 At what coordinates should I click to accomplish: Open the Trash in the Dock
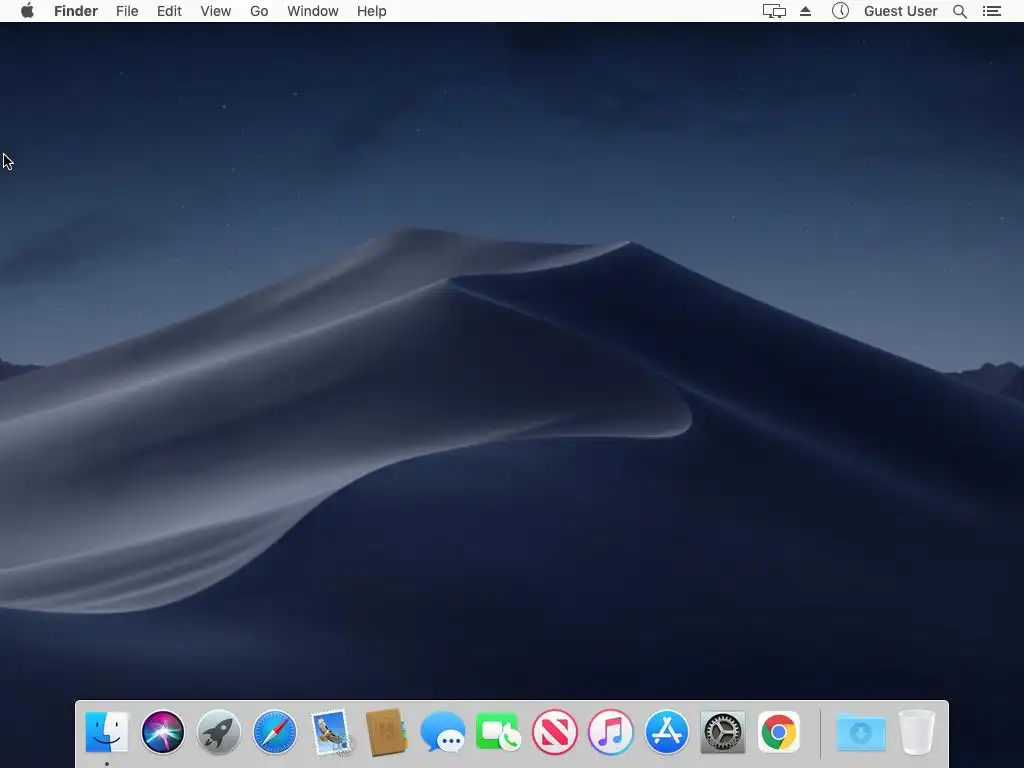pos(917,732)
